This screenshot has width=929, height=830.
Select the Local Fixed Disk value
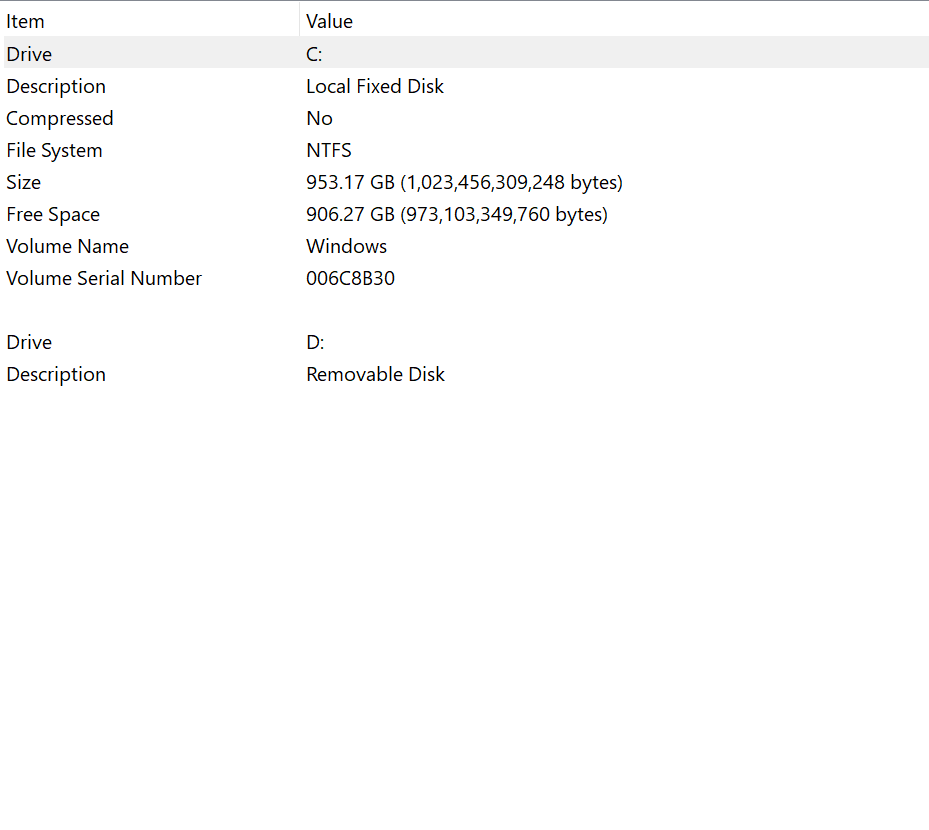click(x=374, y=86)
